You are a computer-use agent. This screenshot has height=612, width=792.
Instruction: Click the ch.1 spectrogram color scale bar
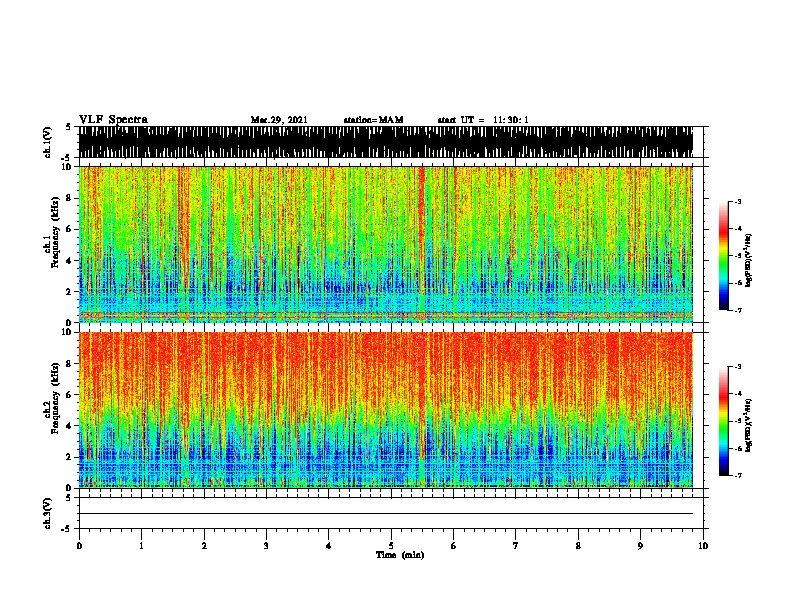pos(724,256)
